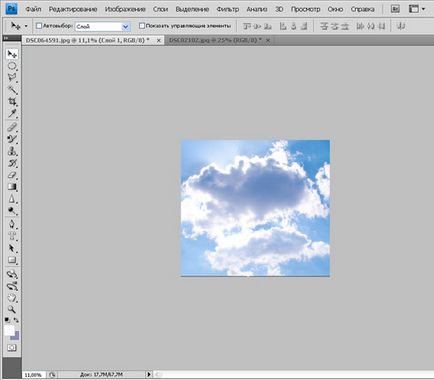The image size is (434, 380).
Task: Select the Move tool in the toolbox
Action: (12, 54)
